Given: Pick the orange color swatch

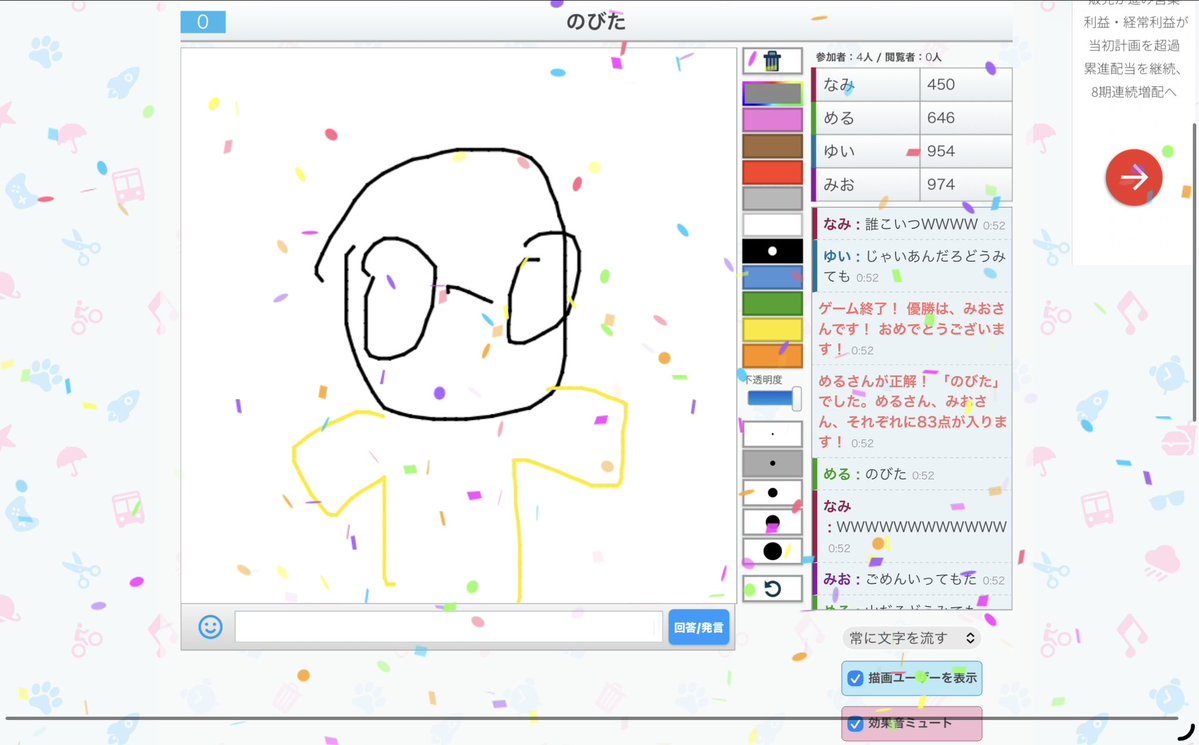Looking at the screenshot, I should coord(772,356).
